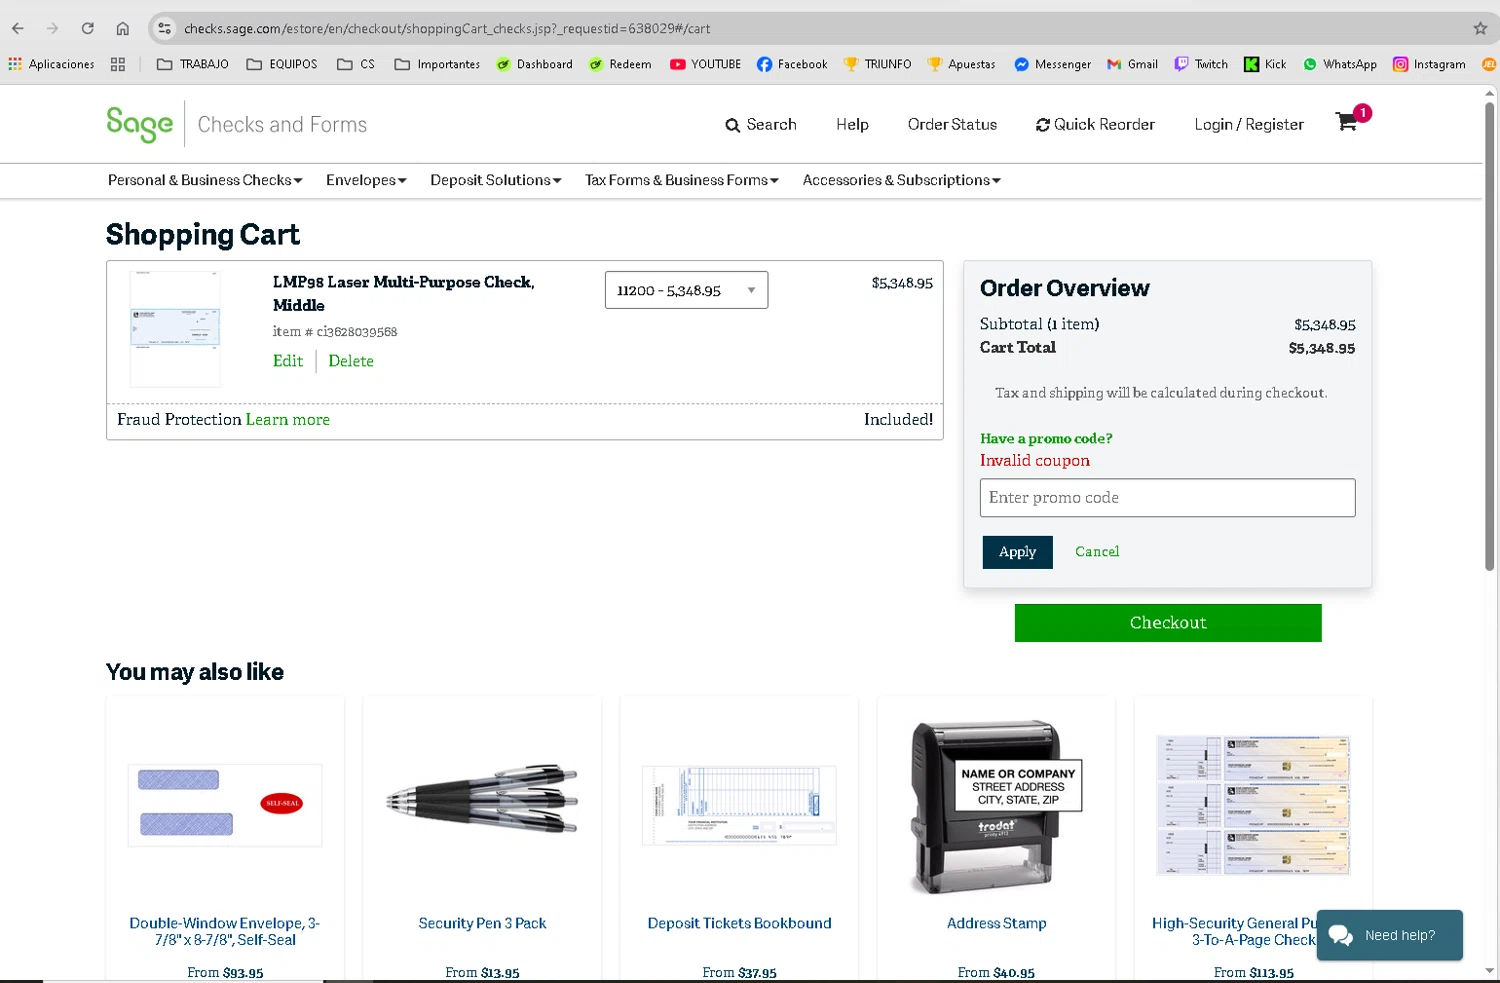Open the Aplicaciones apps grid bookmark
This screenshot has width=1500, height=983.
pos(51,64)
